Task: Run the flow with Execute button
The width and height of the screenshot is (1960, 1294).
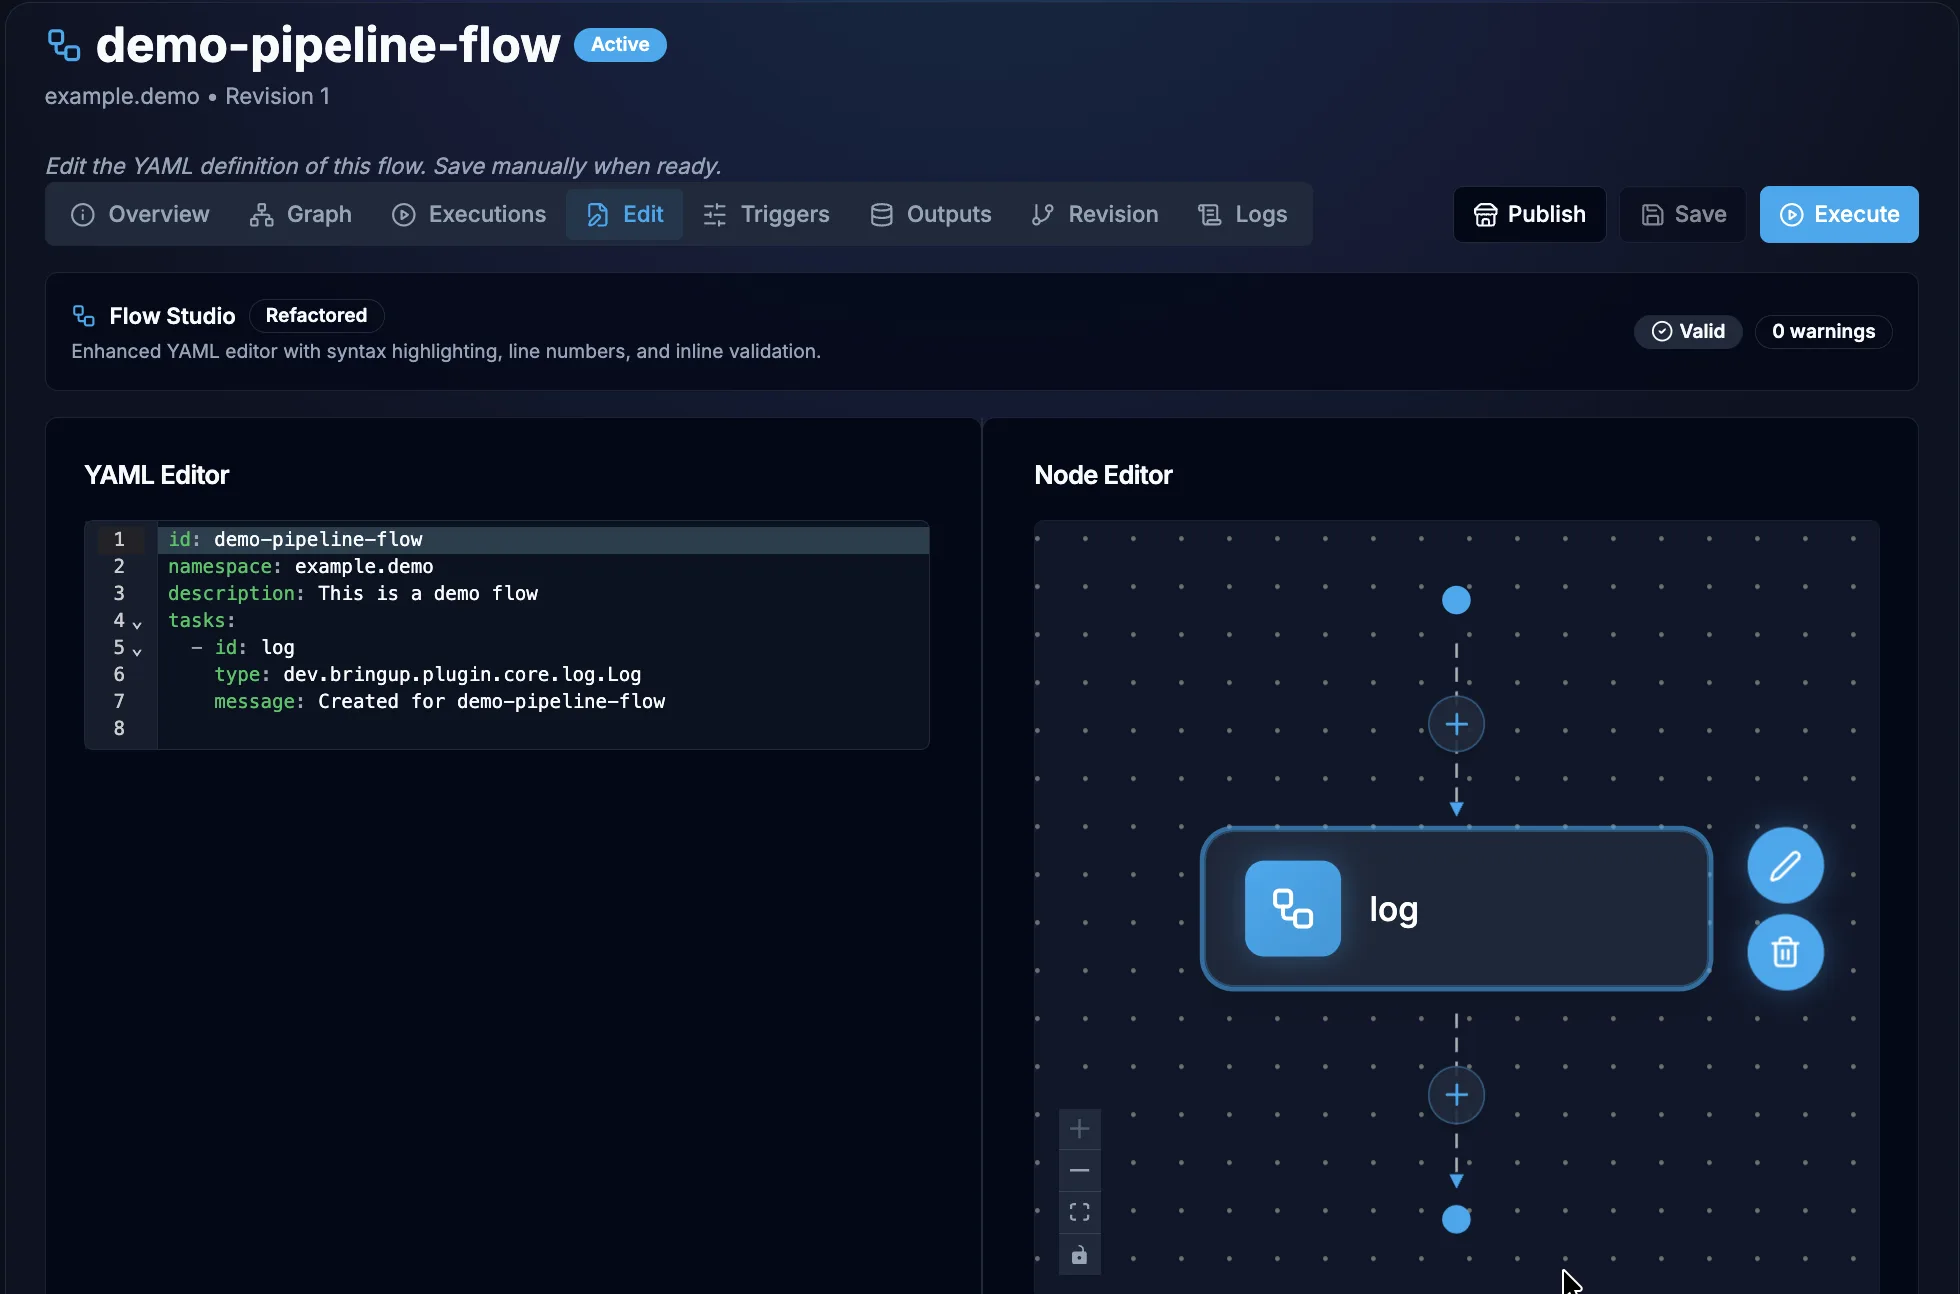Action: click(x=1839, y=214)
